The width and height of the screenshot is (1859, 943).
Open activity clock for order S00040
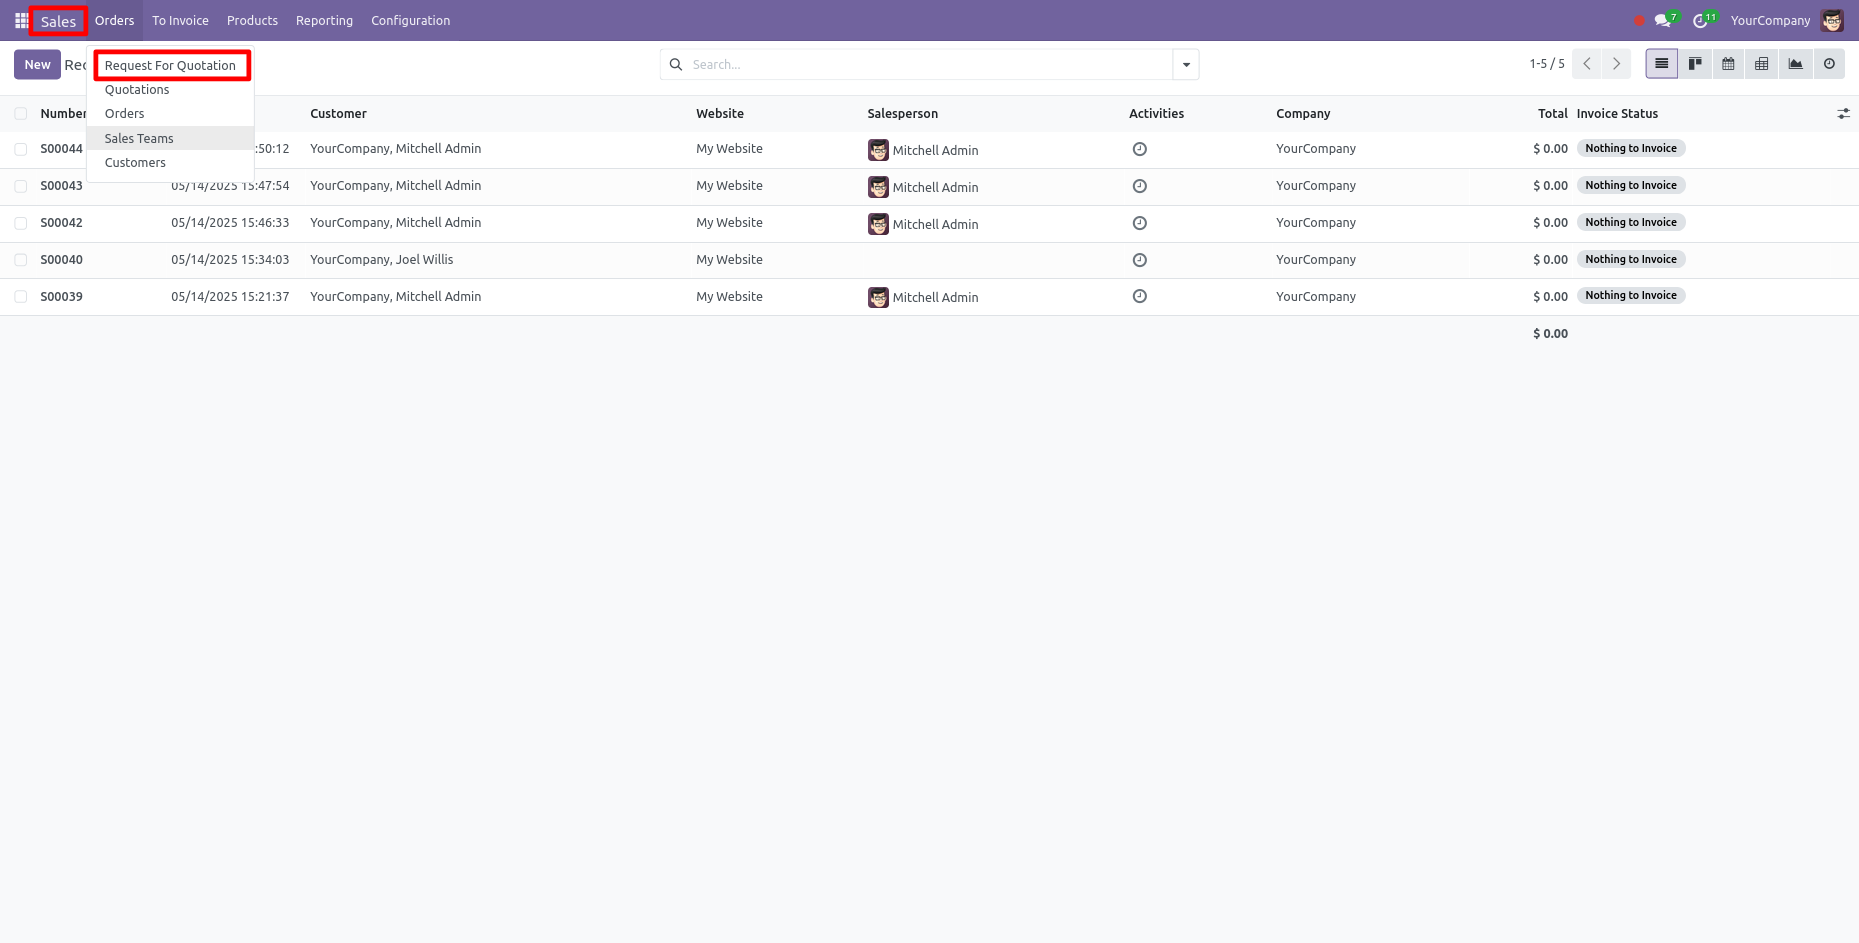pos(1139,260)
